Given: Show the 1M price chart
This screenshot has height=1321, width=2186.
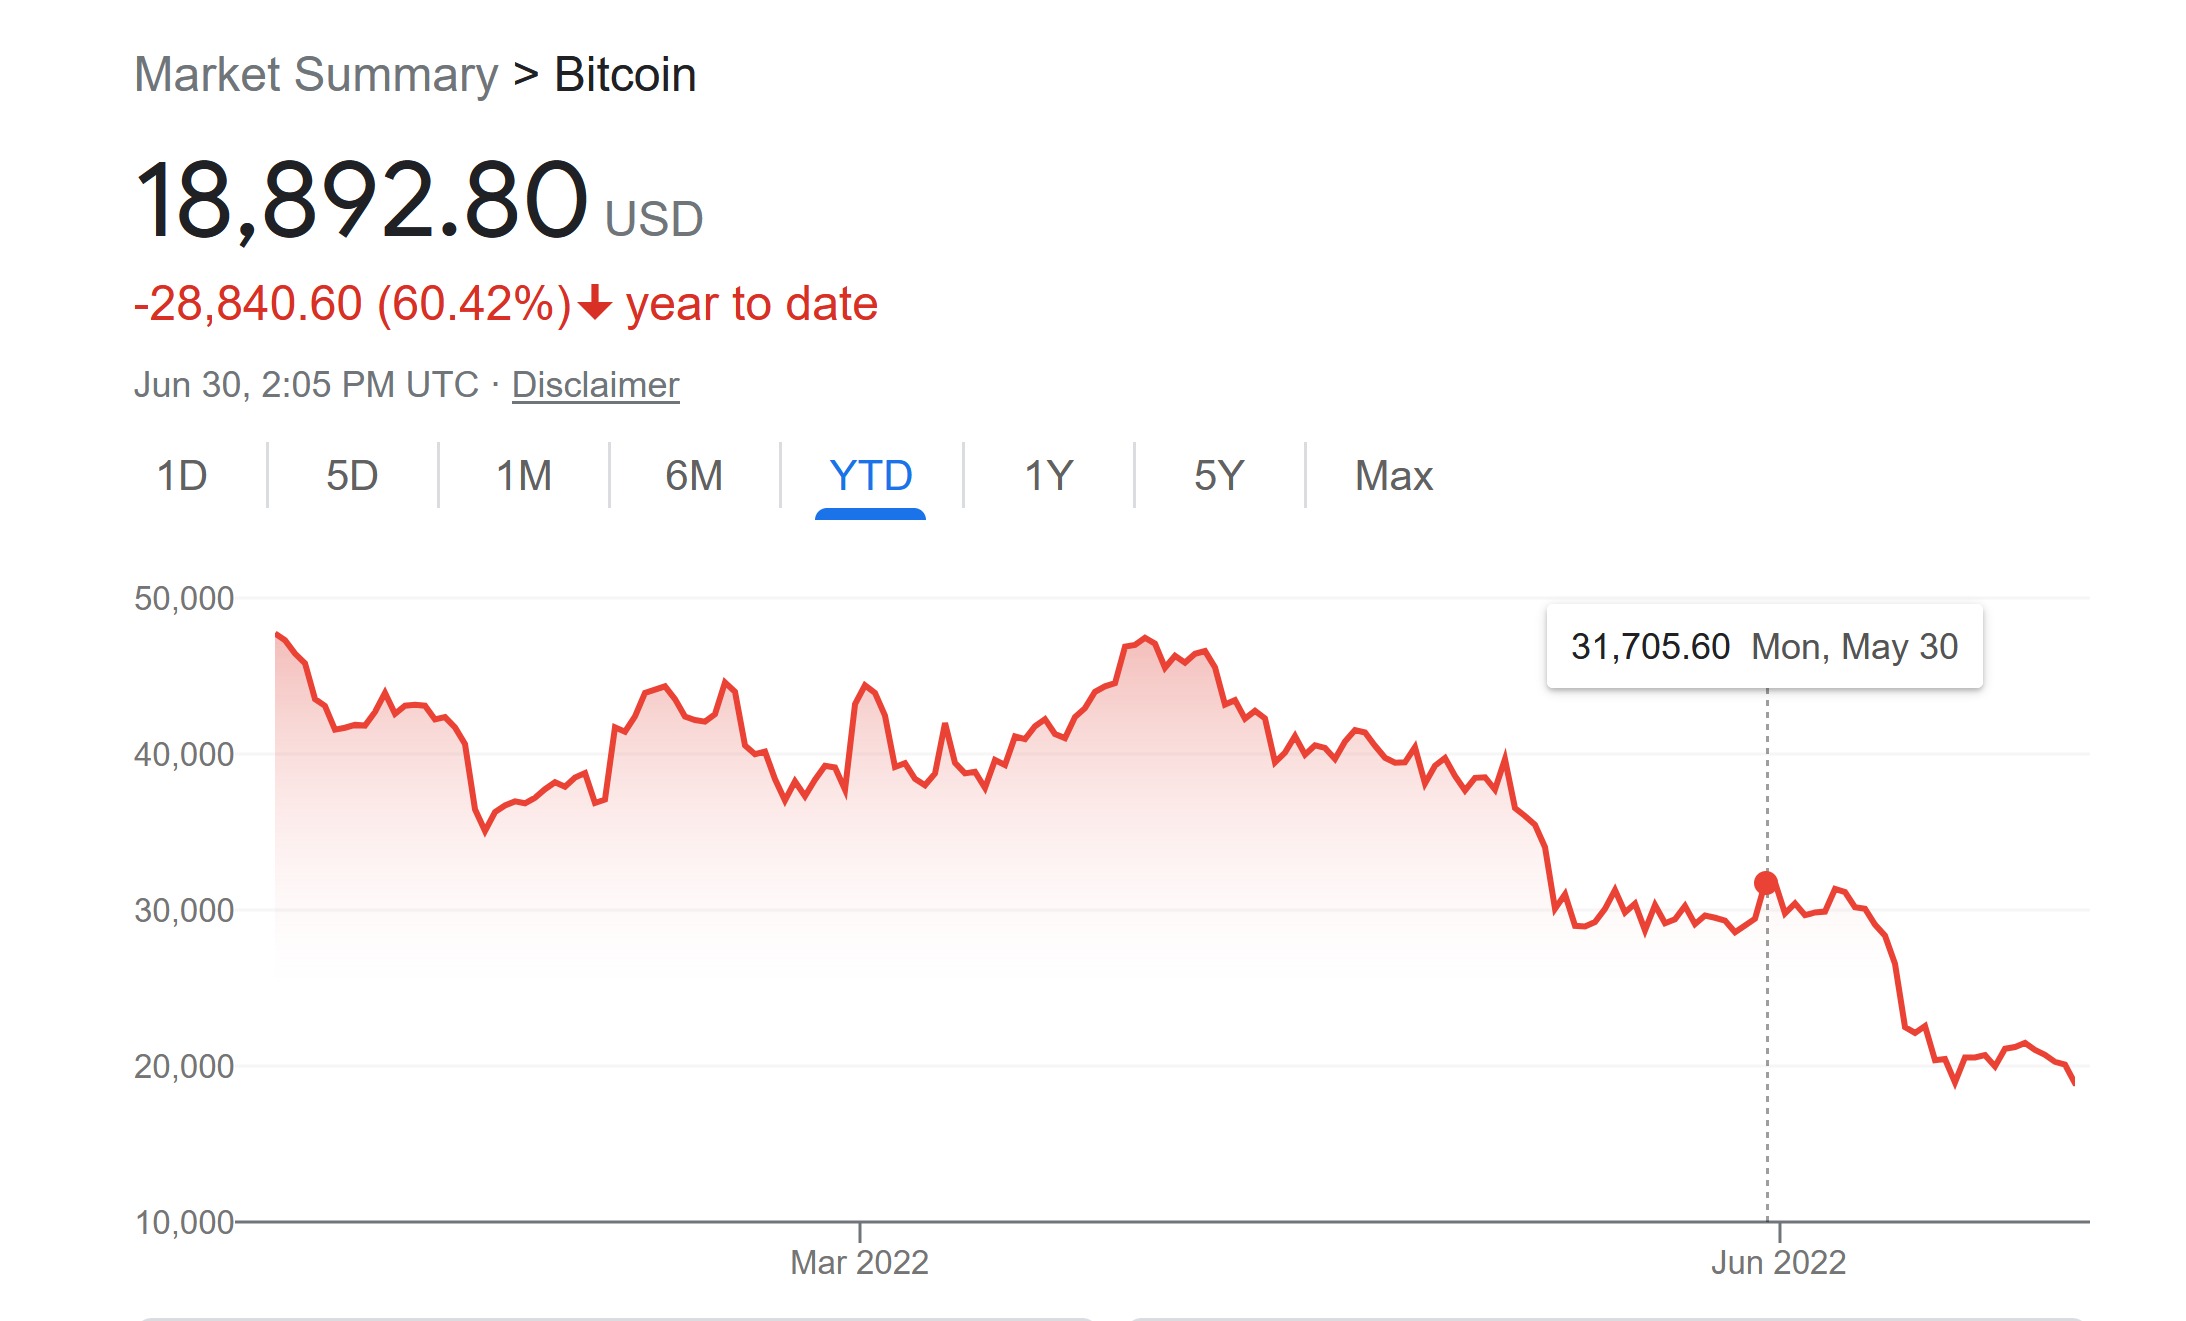Looking at the screenshot, I should (x=524, y=476).
